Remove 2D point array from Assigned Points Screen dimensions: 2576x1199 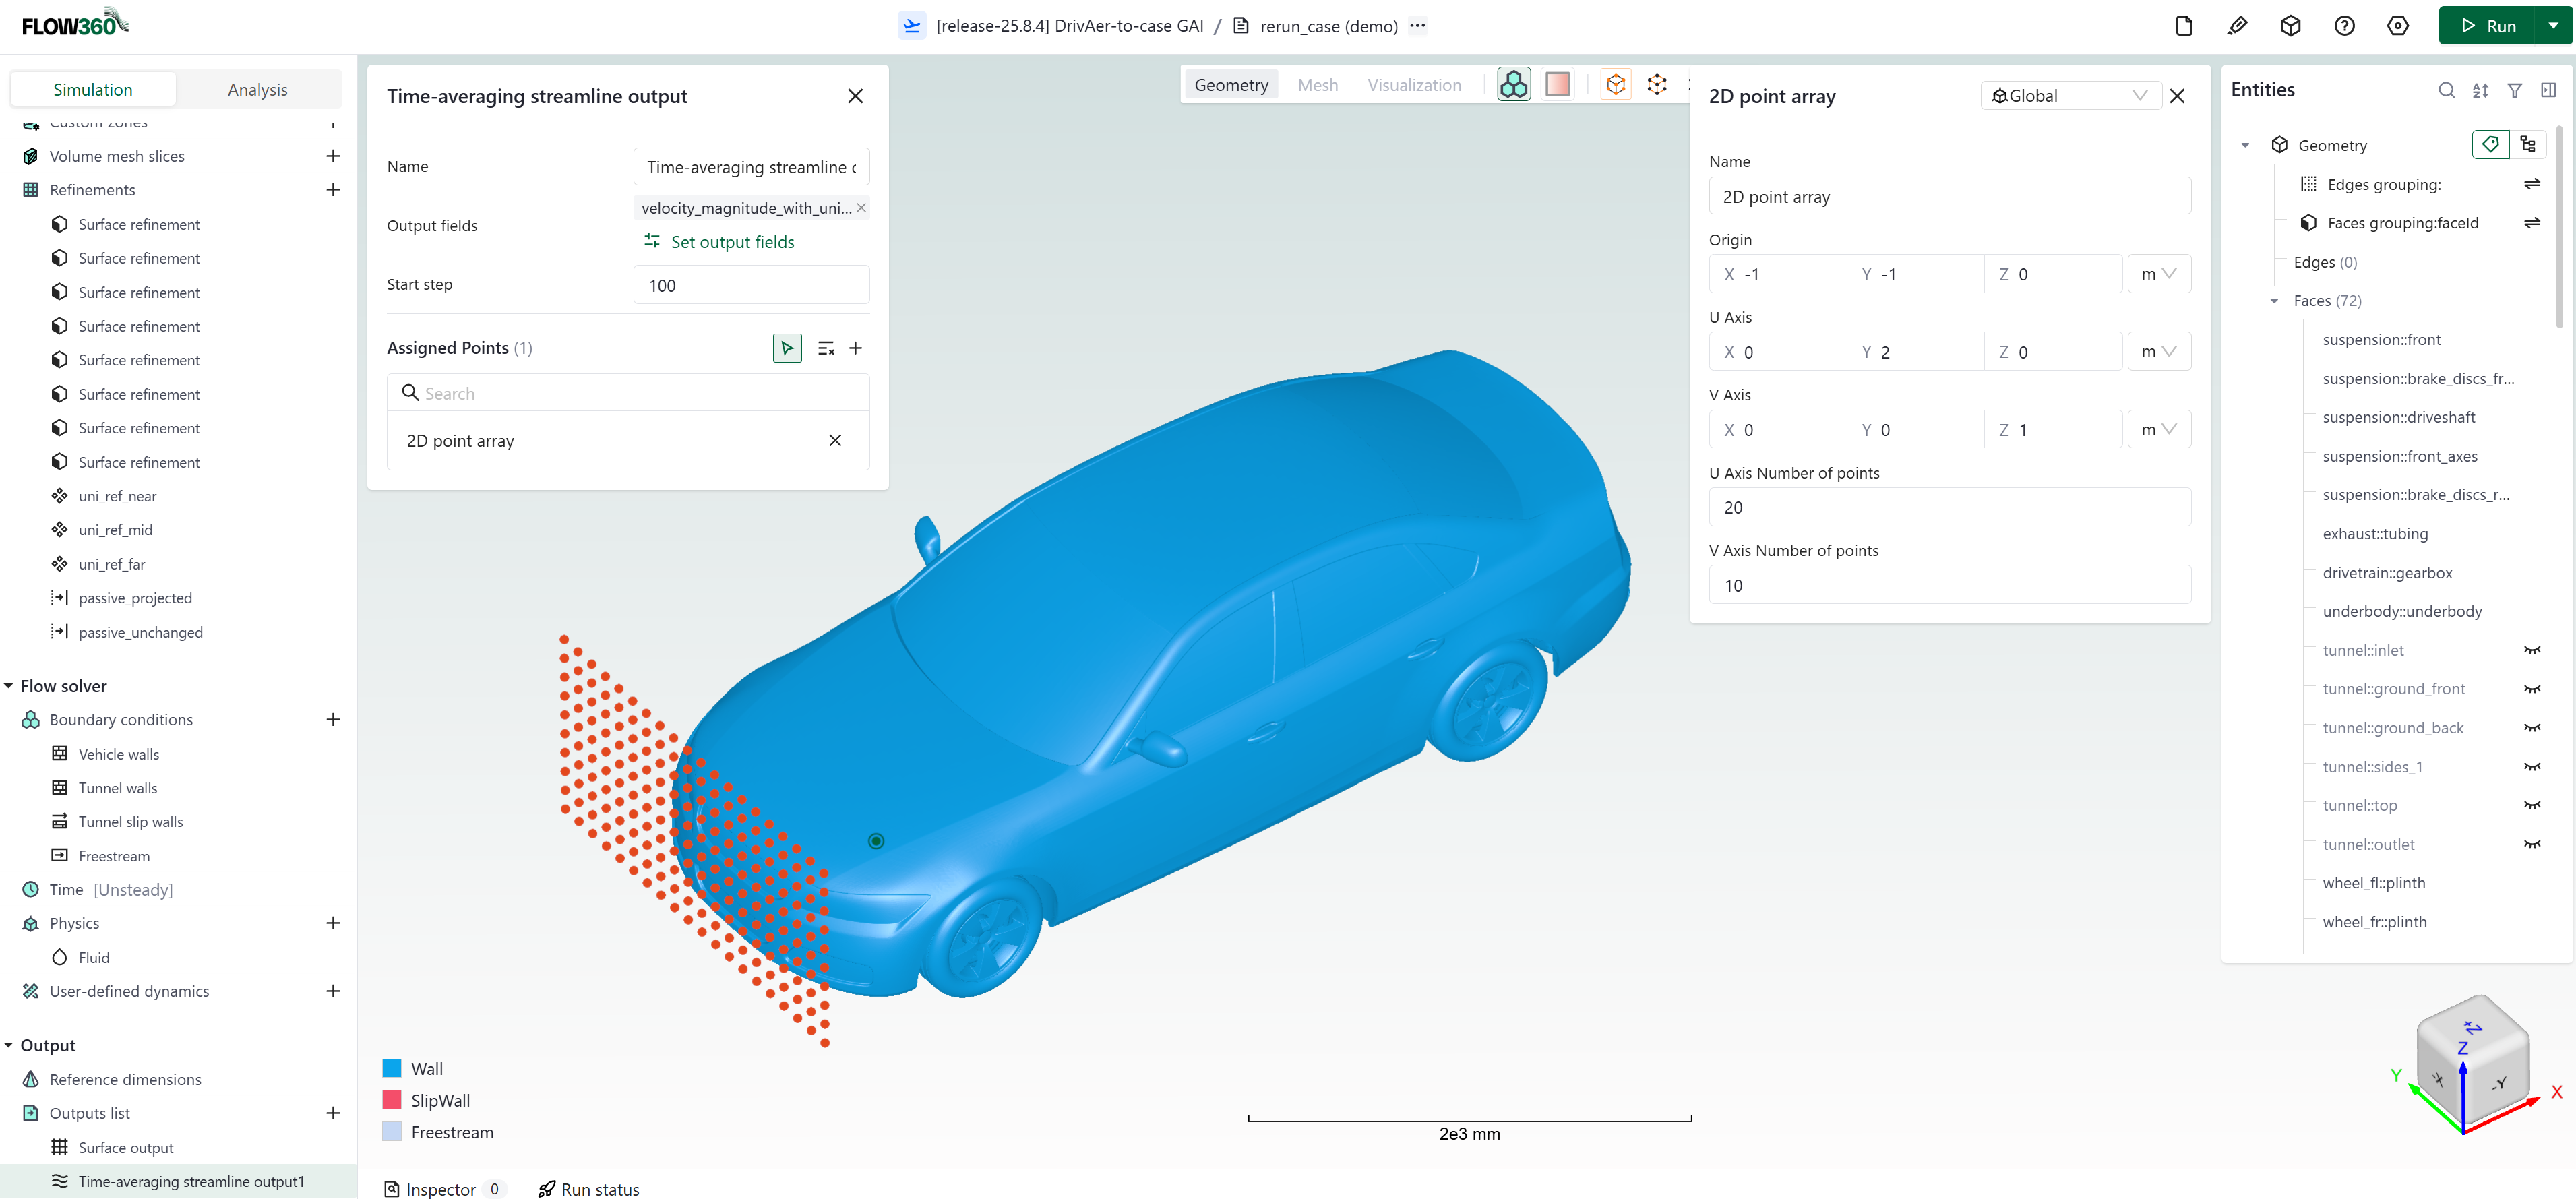click(x=835, y=440)
